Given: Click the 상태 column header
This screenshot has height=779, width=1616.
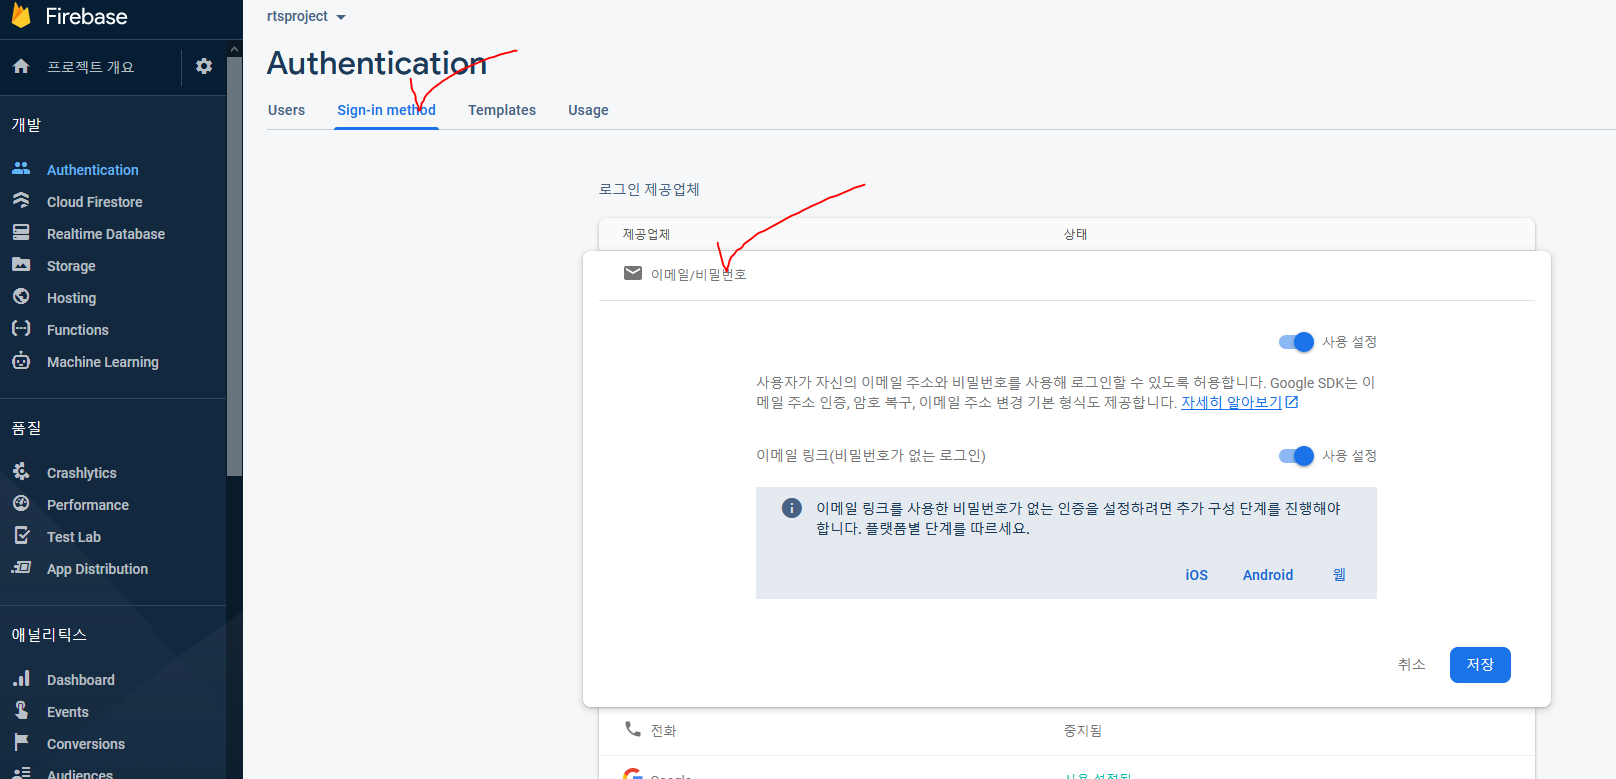Looking at the screenshot, I should (x=1075, y=234).
